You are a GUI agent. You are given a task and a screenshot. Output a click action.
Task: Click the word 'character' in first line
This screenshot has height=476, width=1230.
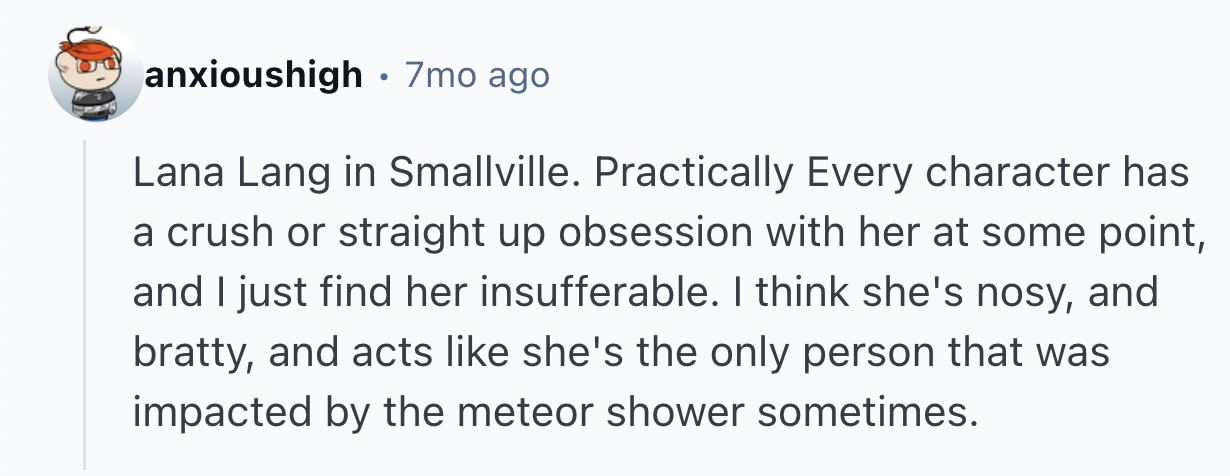pos(1014,174)
